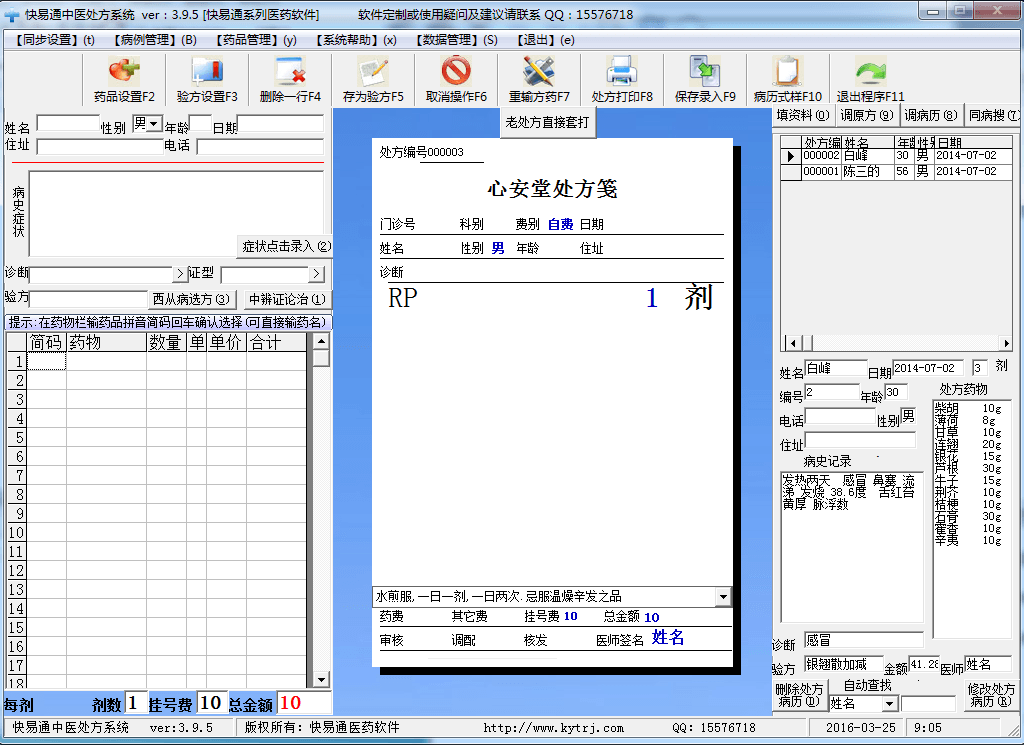Switch to 调原方 tab
The width and height of the screenshot is (1024, 745).
click(867, 116)
